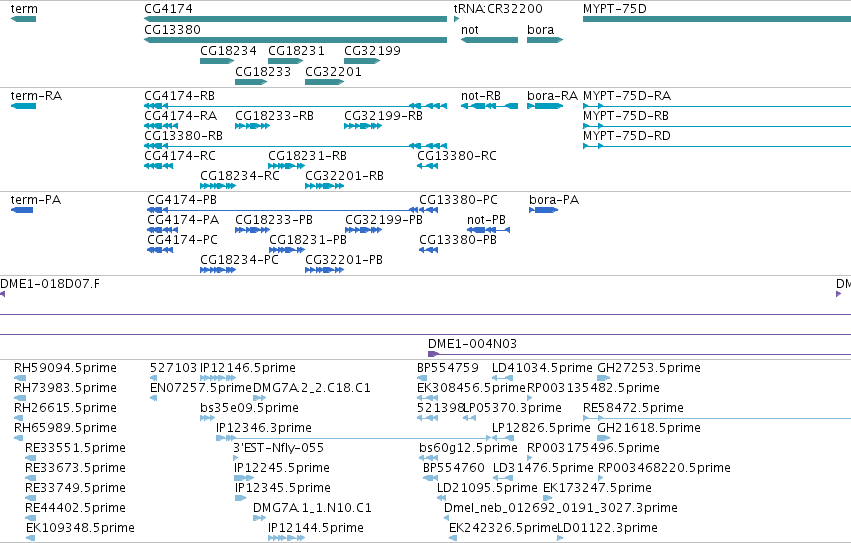Viewport: 851px width, 543px height.
Task: Click the CG32199-PB protein label
Action: coord(384,220)
